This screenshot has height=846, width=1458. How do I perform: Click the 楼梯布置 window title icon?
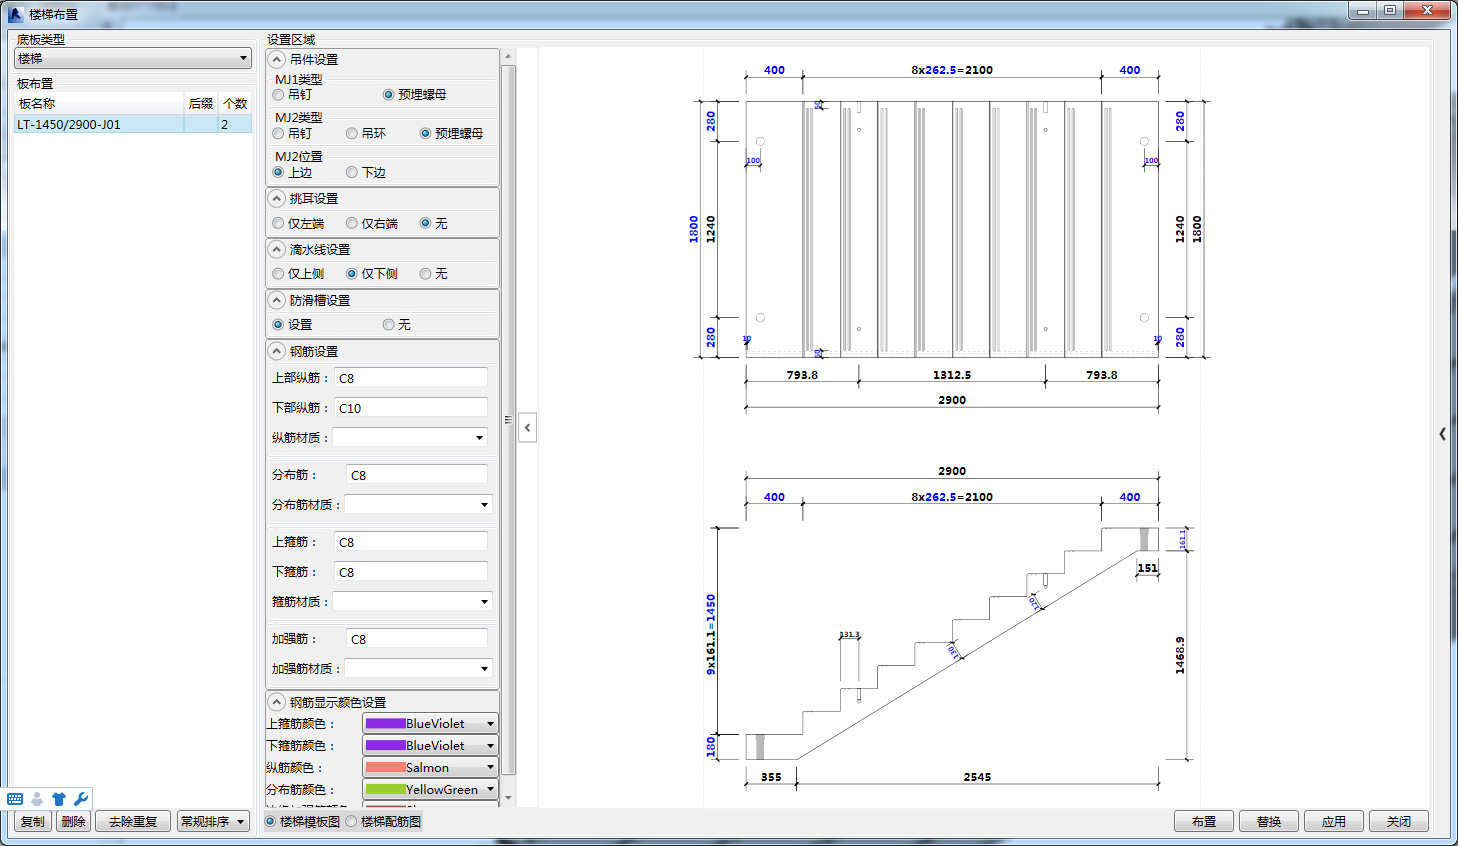pyautogui.click(x=15, y=14)
